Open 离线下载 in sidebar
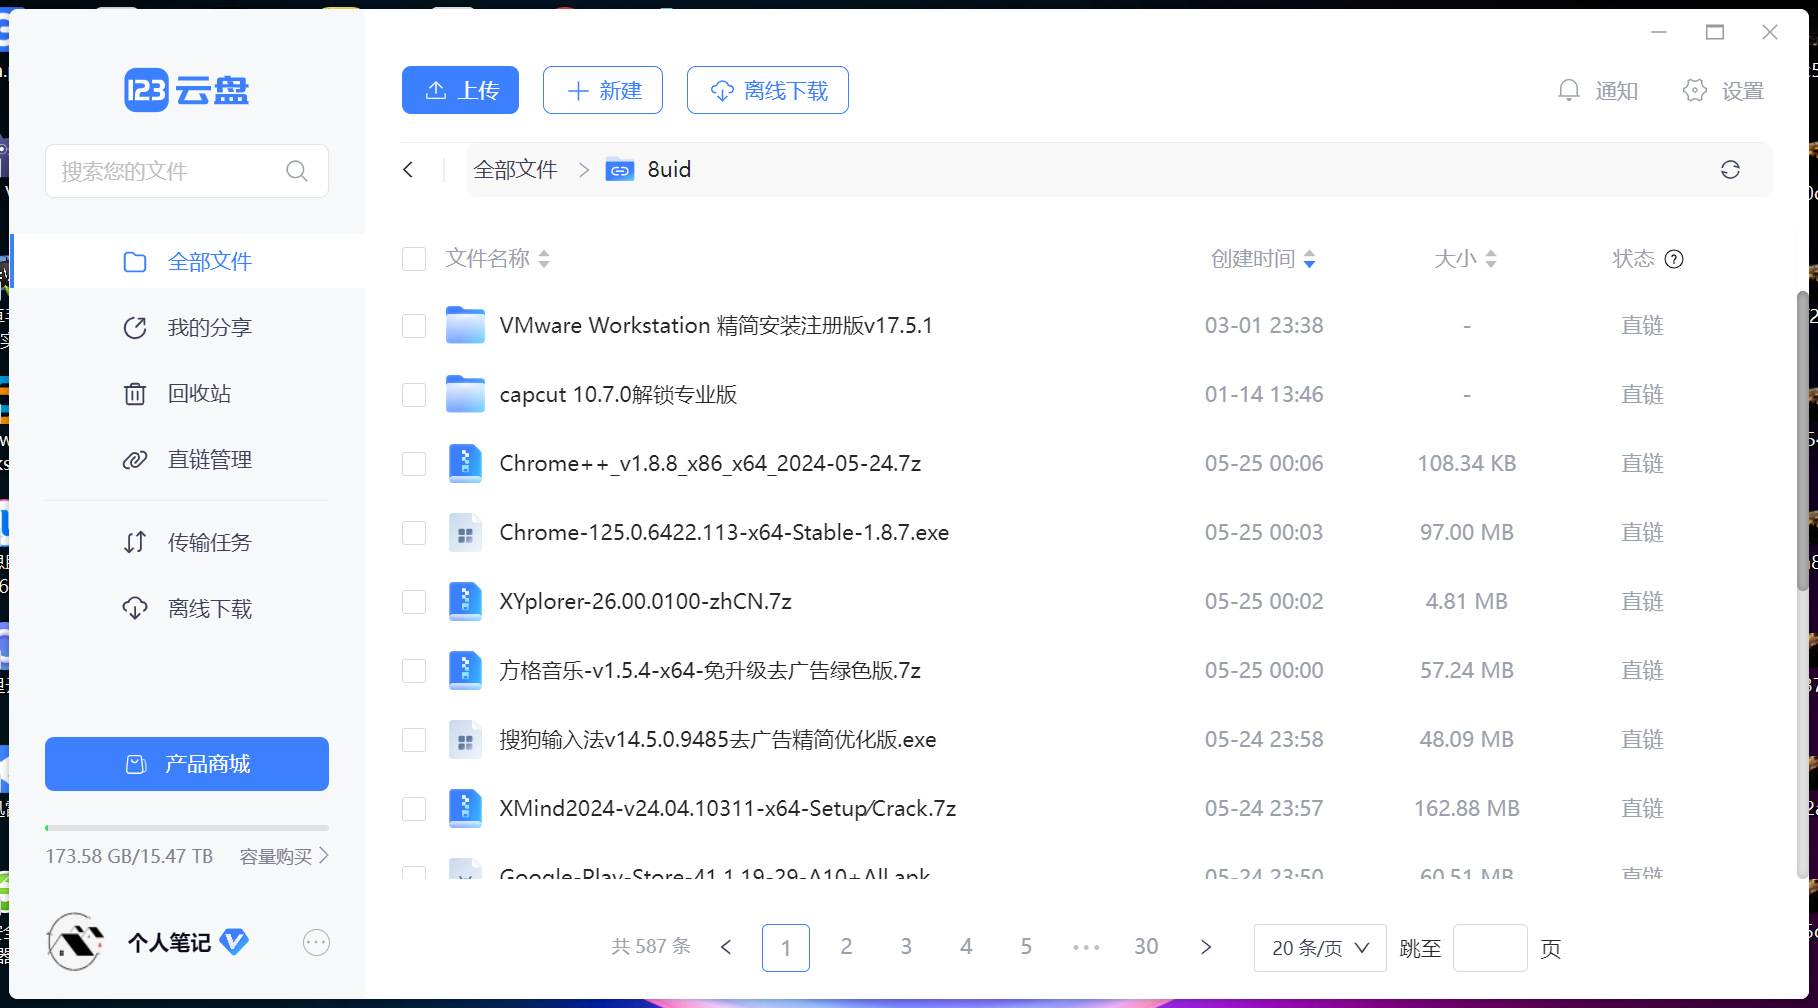The image size is (1818, 1008). [x=187, y=609]
